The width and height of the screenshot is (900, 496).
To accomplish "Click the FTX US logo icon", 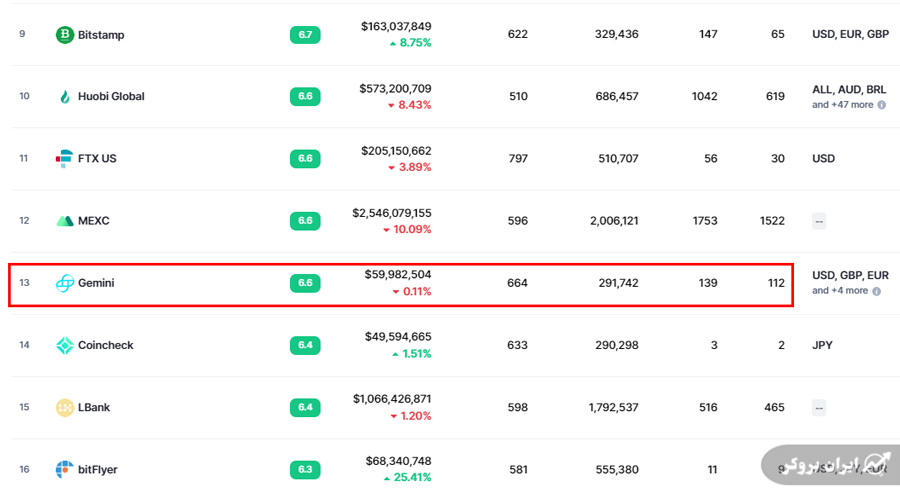I will pyautogui.click(x=64, y=158).
